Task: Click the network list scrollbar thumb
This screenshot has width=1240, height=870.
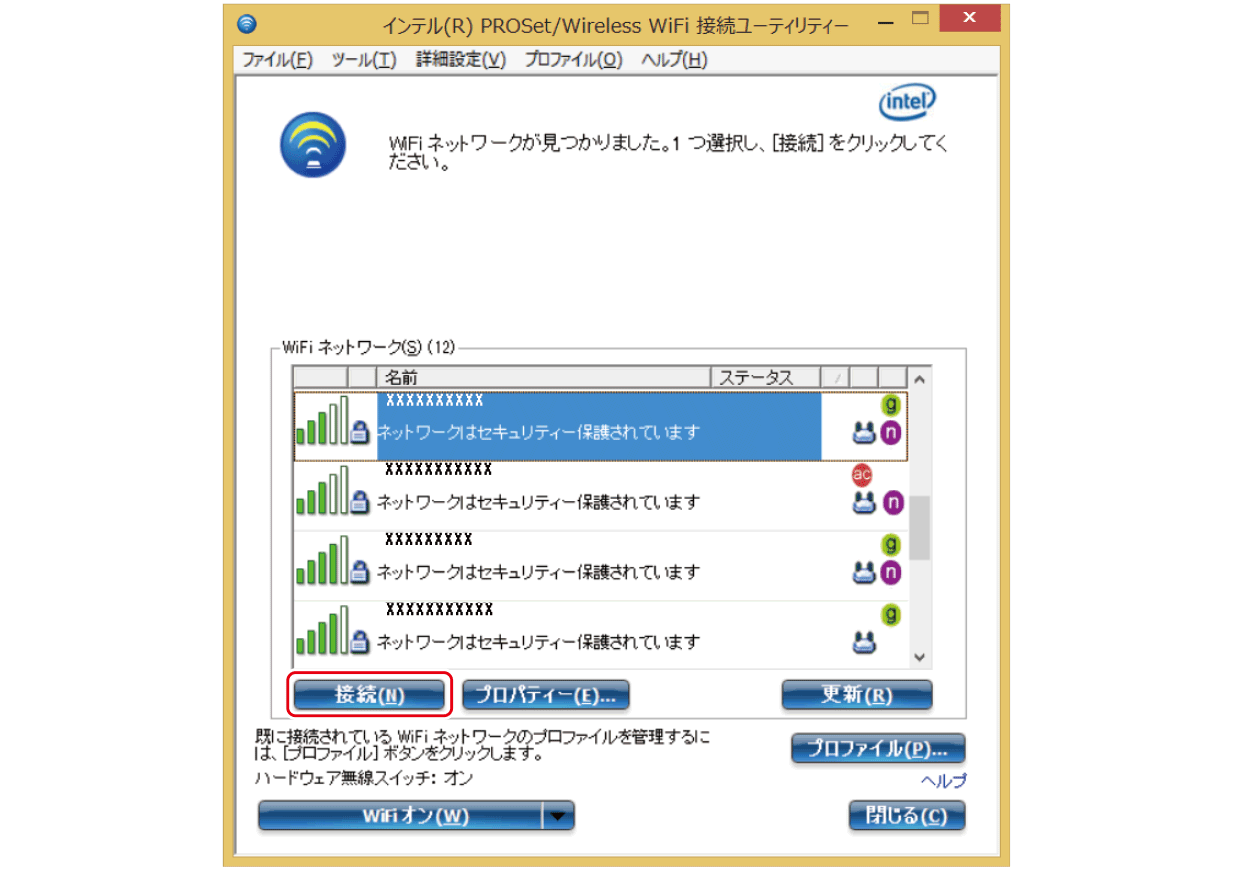Action: point(919,527)
